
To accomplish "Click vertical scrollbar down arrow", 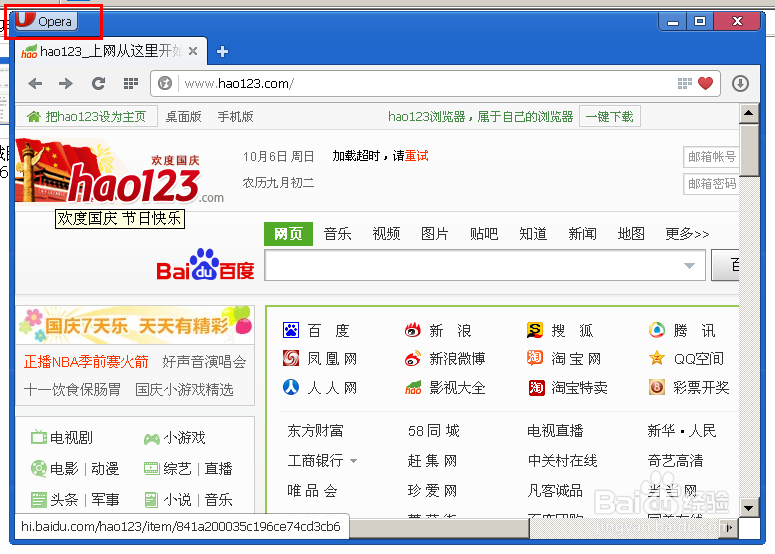I will click(749, 508).
